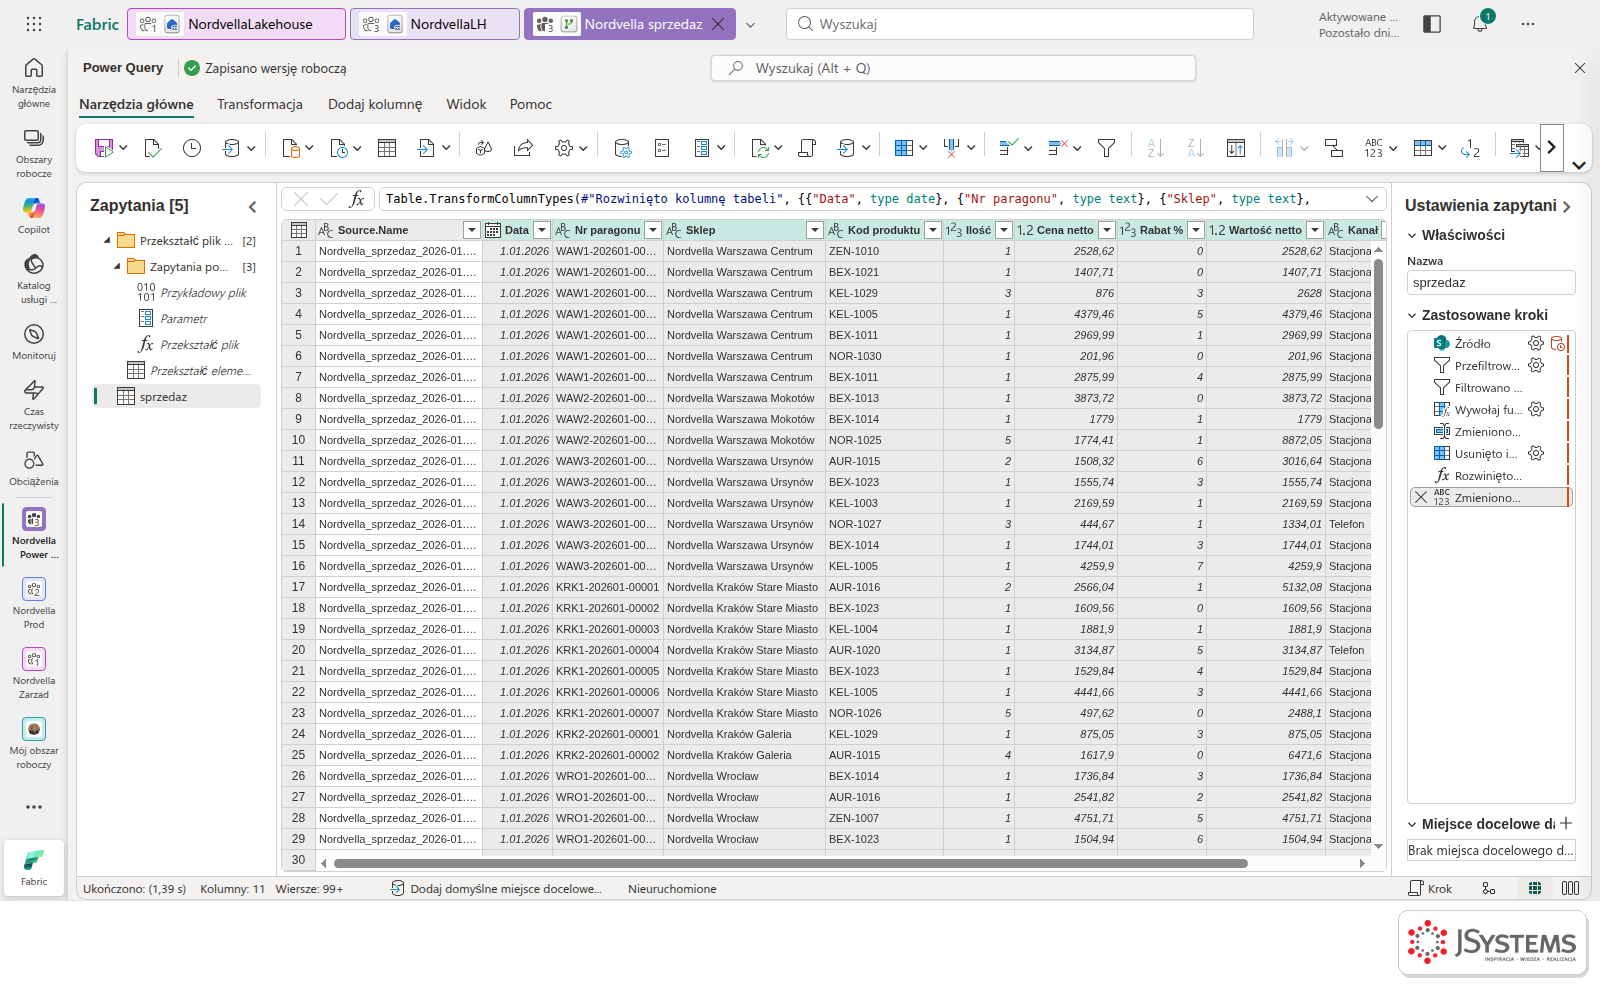Click Dodaj domyślne miejsce docelowe link
The image size is (1600, 984).
coord(496,888)
